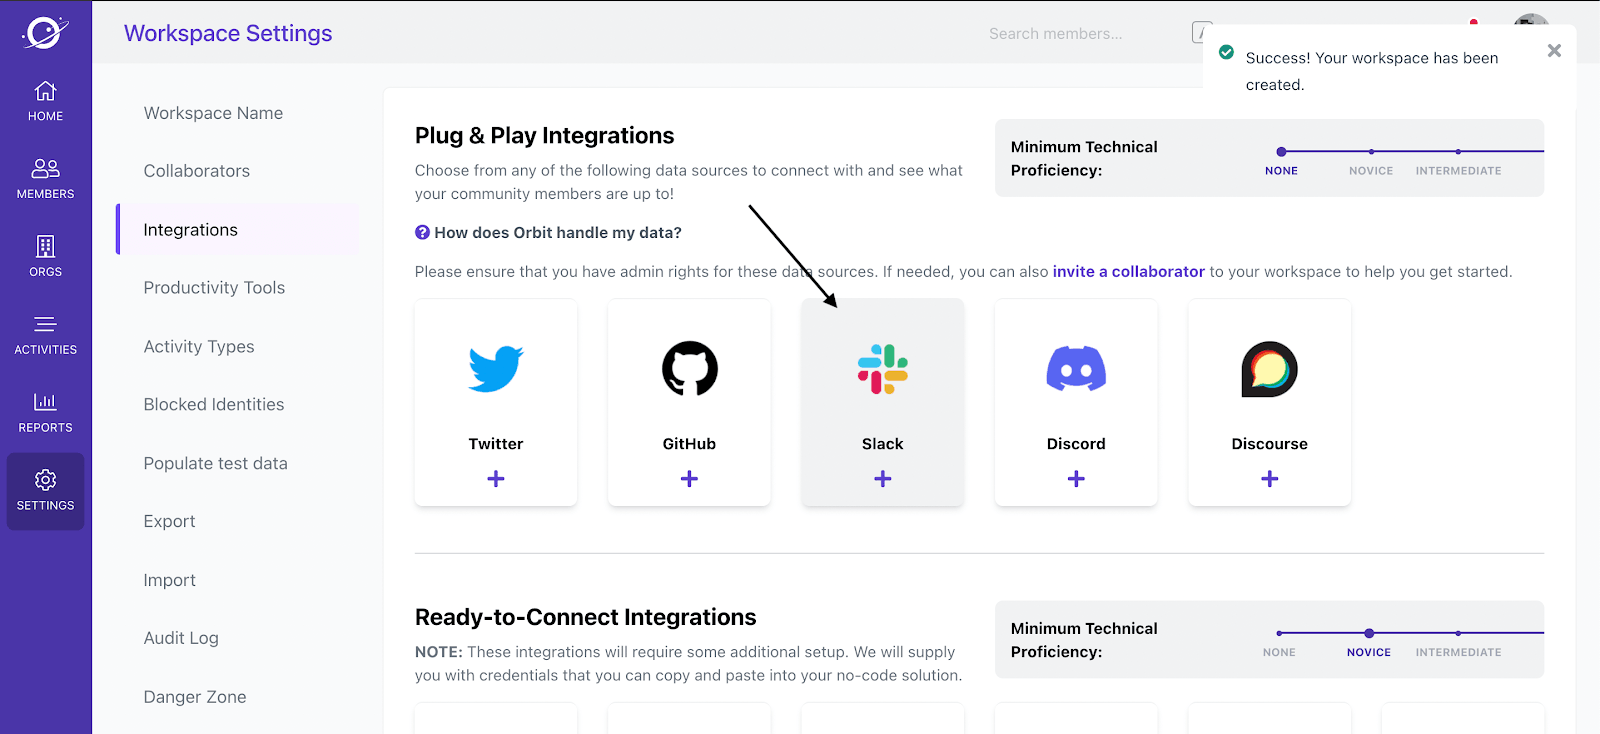Click the Twitter bird integration icon
This screenshot has width=1600, height=734.
[496, 369]
